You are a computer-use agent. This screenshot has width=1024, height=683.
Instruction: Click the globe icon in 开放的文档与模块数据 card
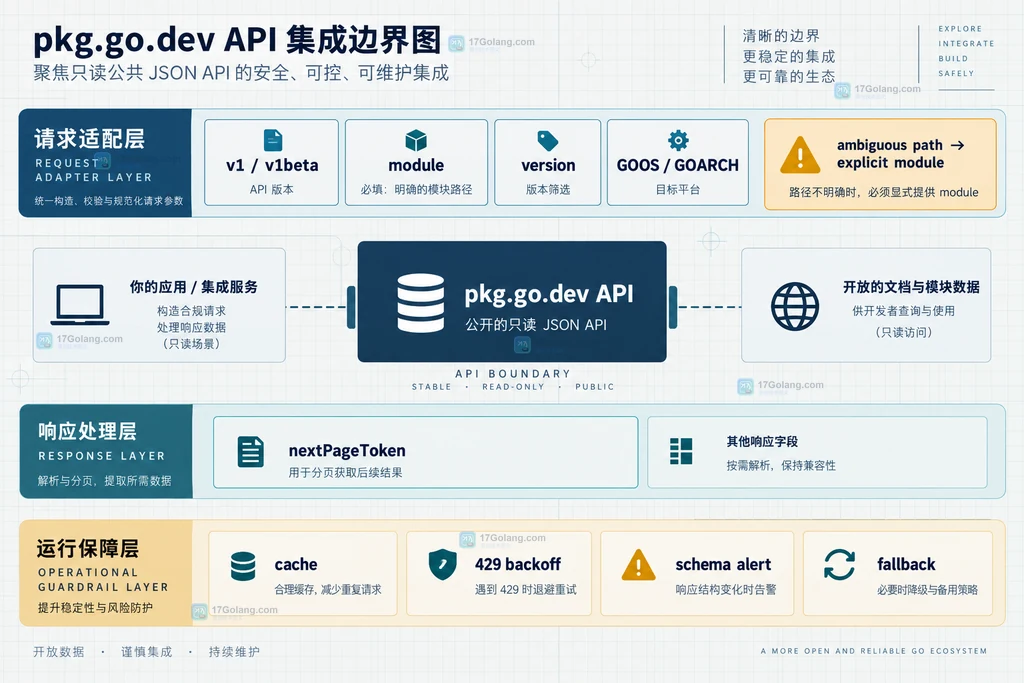[795, 306]
